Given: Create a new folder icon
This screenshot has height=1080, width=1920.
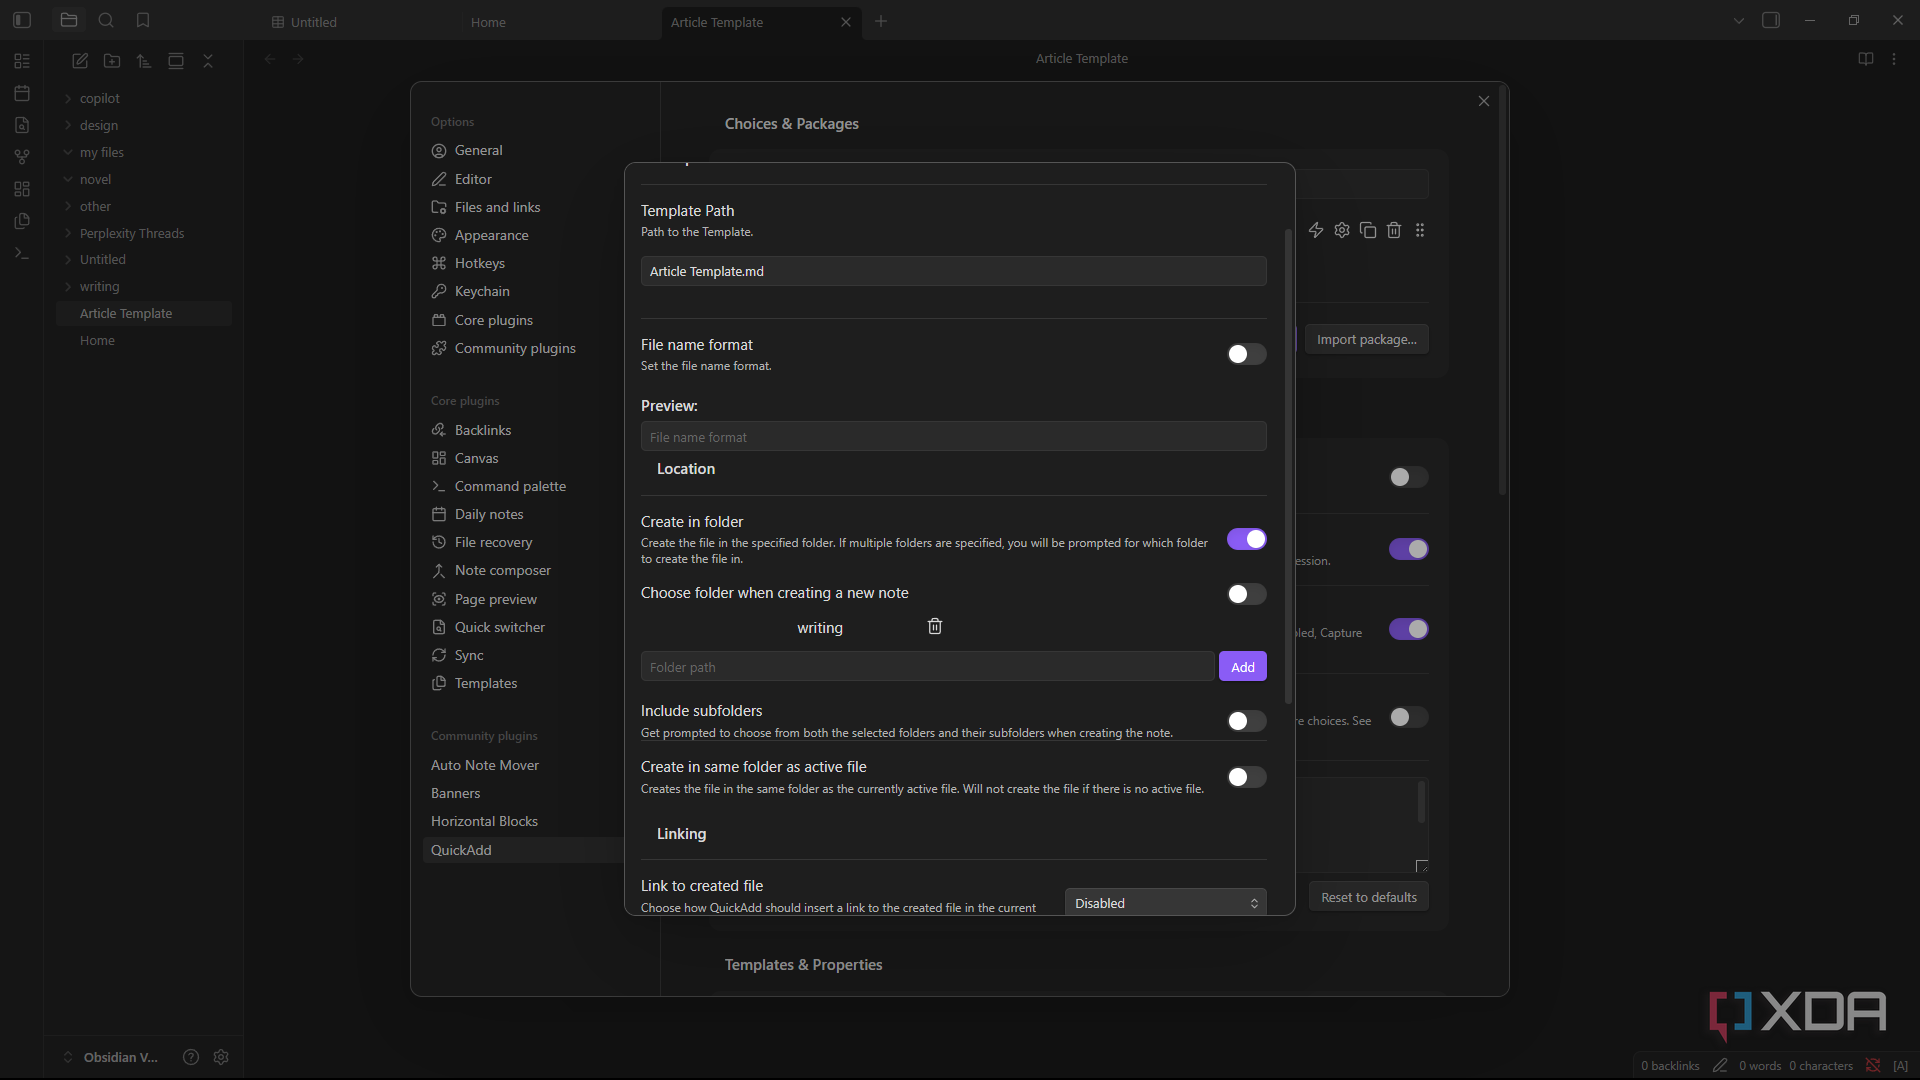Looking at the screenshot, I should pyautogui.click(x=112, y=61).
